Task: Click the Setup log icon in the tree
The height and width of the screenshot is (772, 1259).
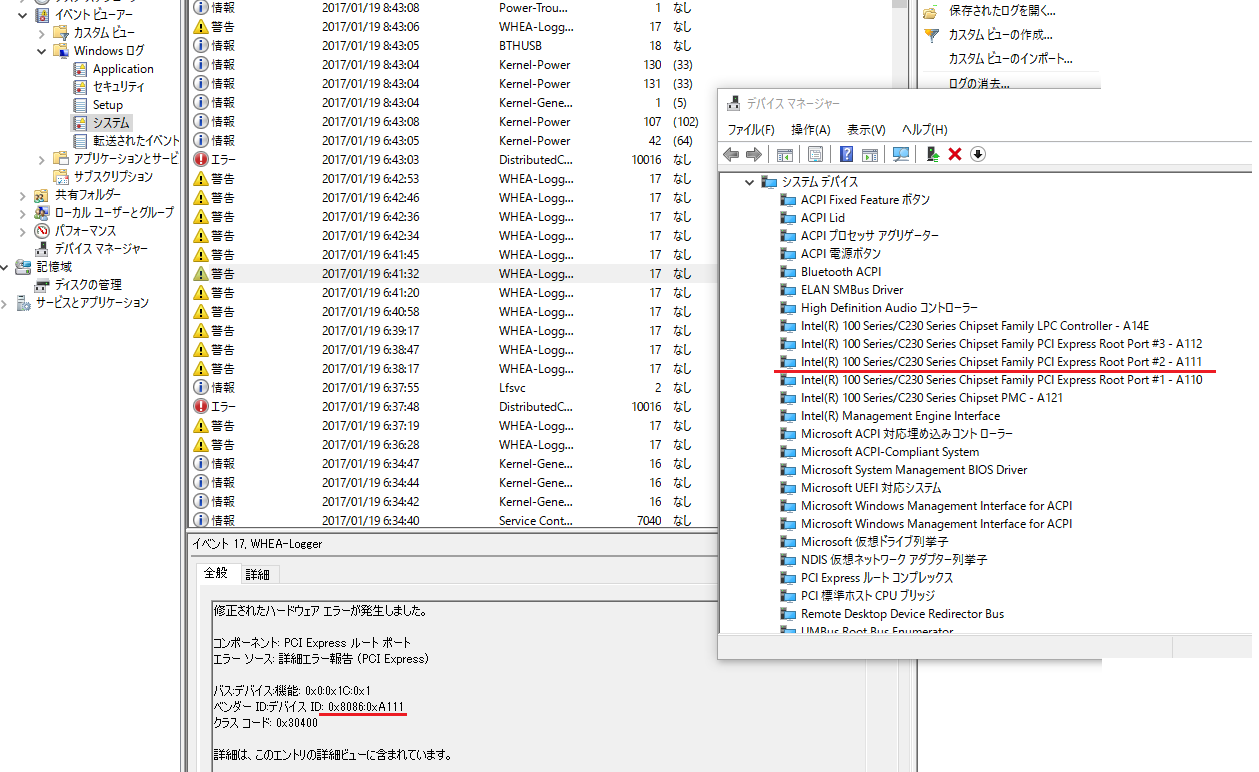Action: [x=81, y=105]
